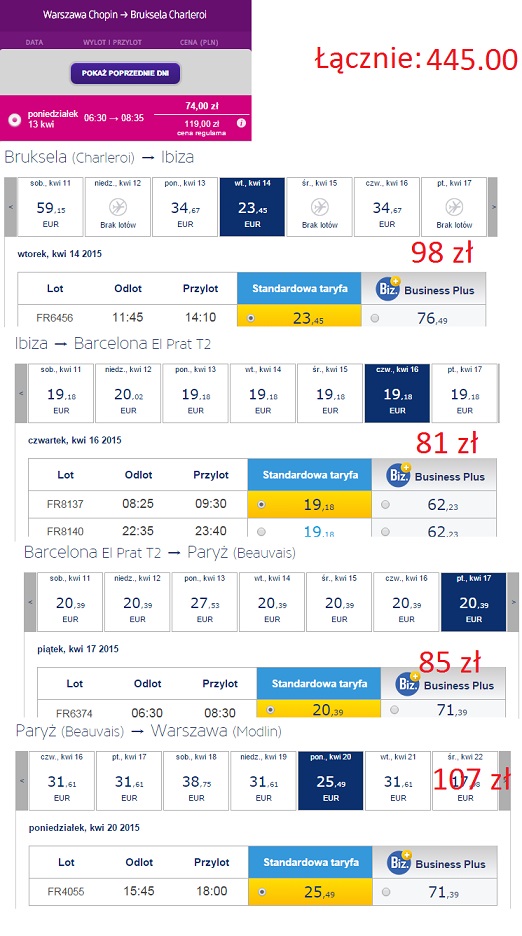The image size is (522, 936).
Task: Click the info icon next to the 119,00 zł regular price
Action: (241, 123)
